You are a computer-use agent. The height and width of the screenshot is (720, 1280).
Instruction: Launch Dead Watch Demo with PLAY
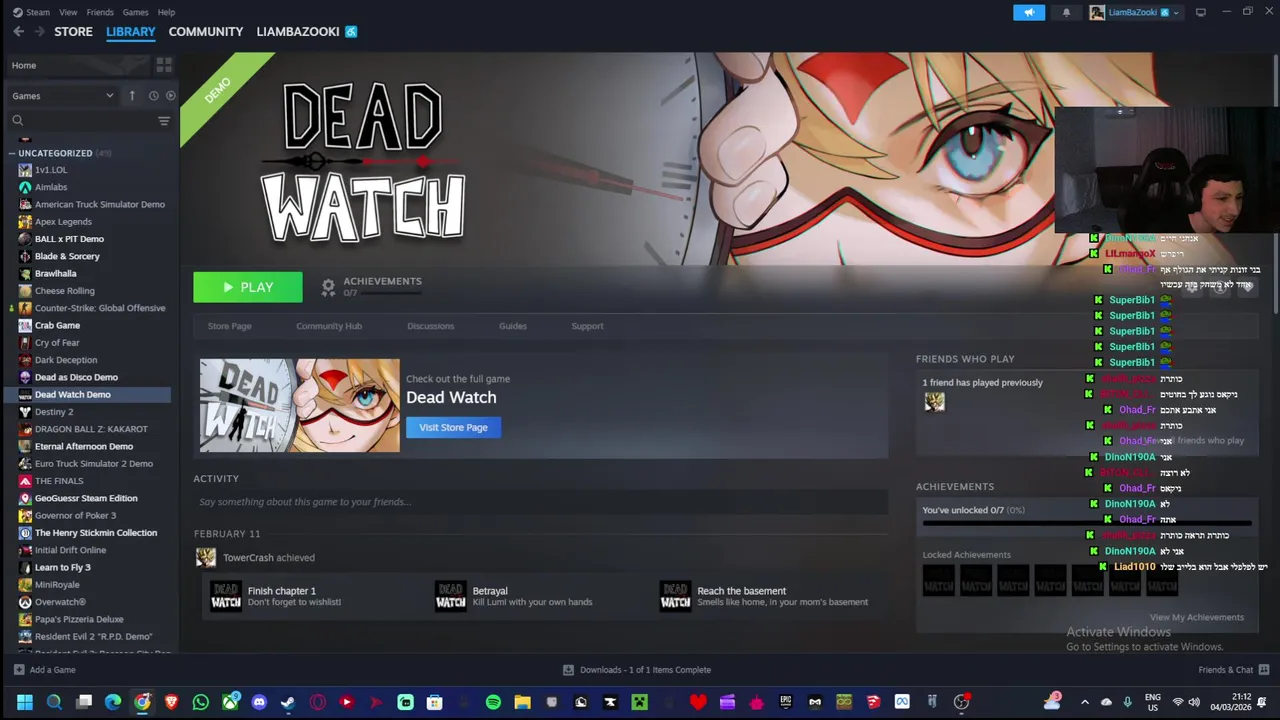248,287
